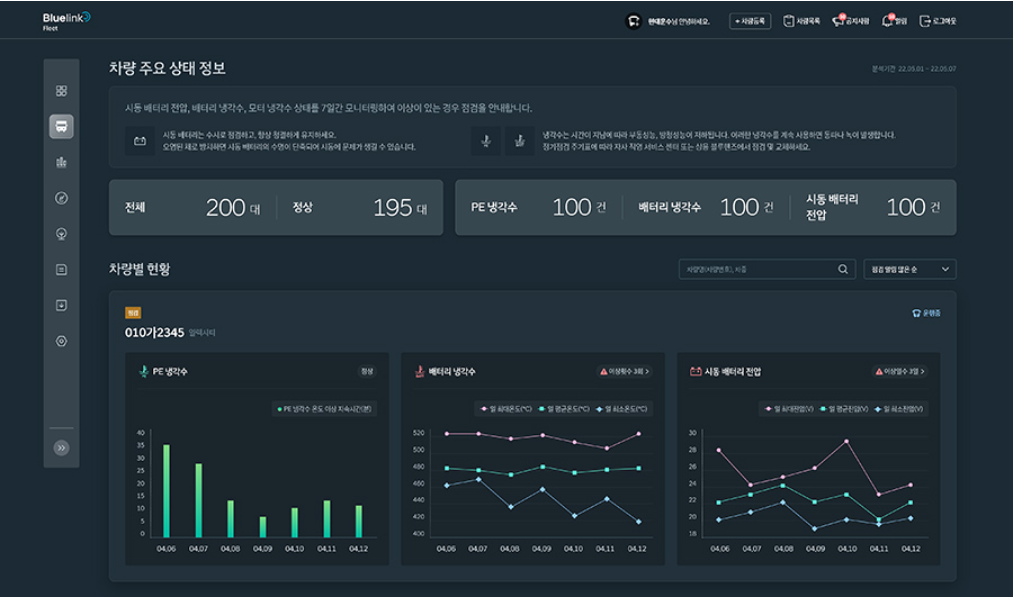Open the dashboard grid icon in sidebar
Screen dimensions: 1013x597
click(x=60, y=90)
